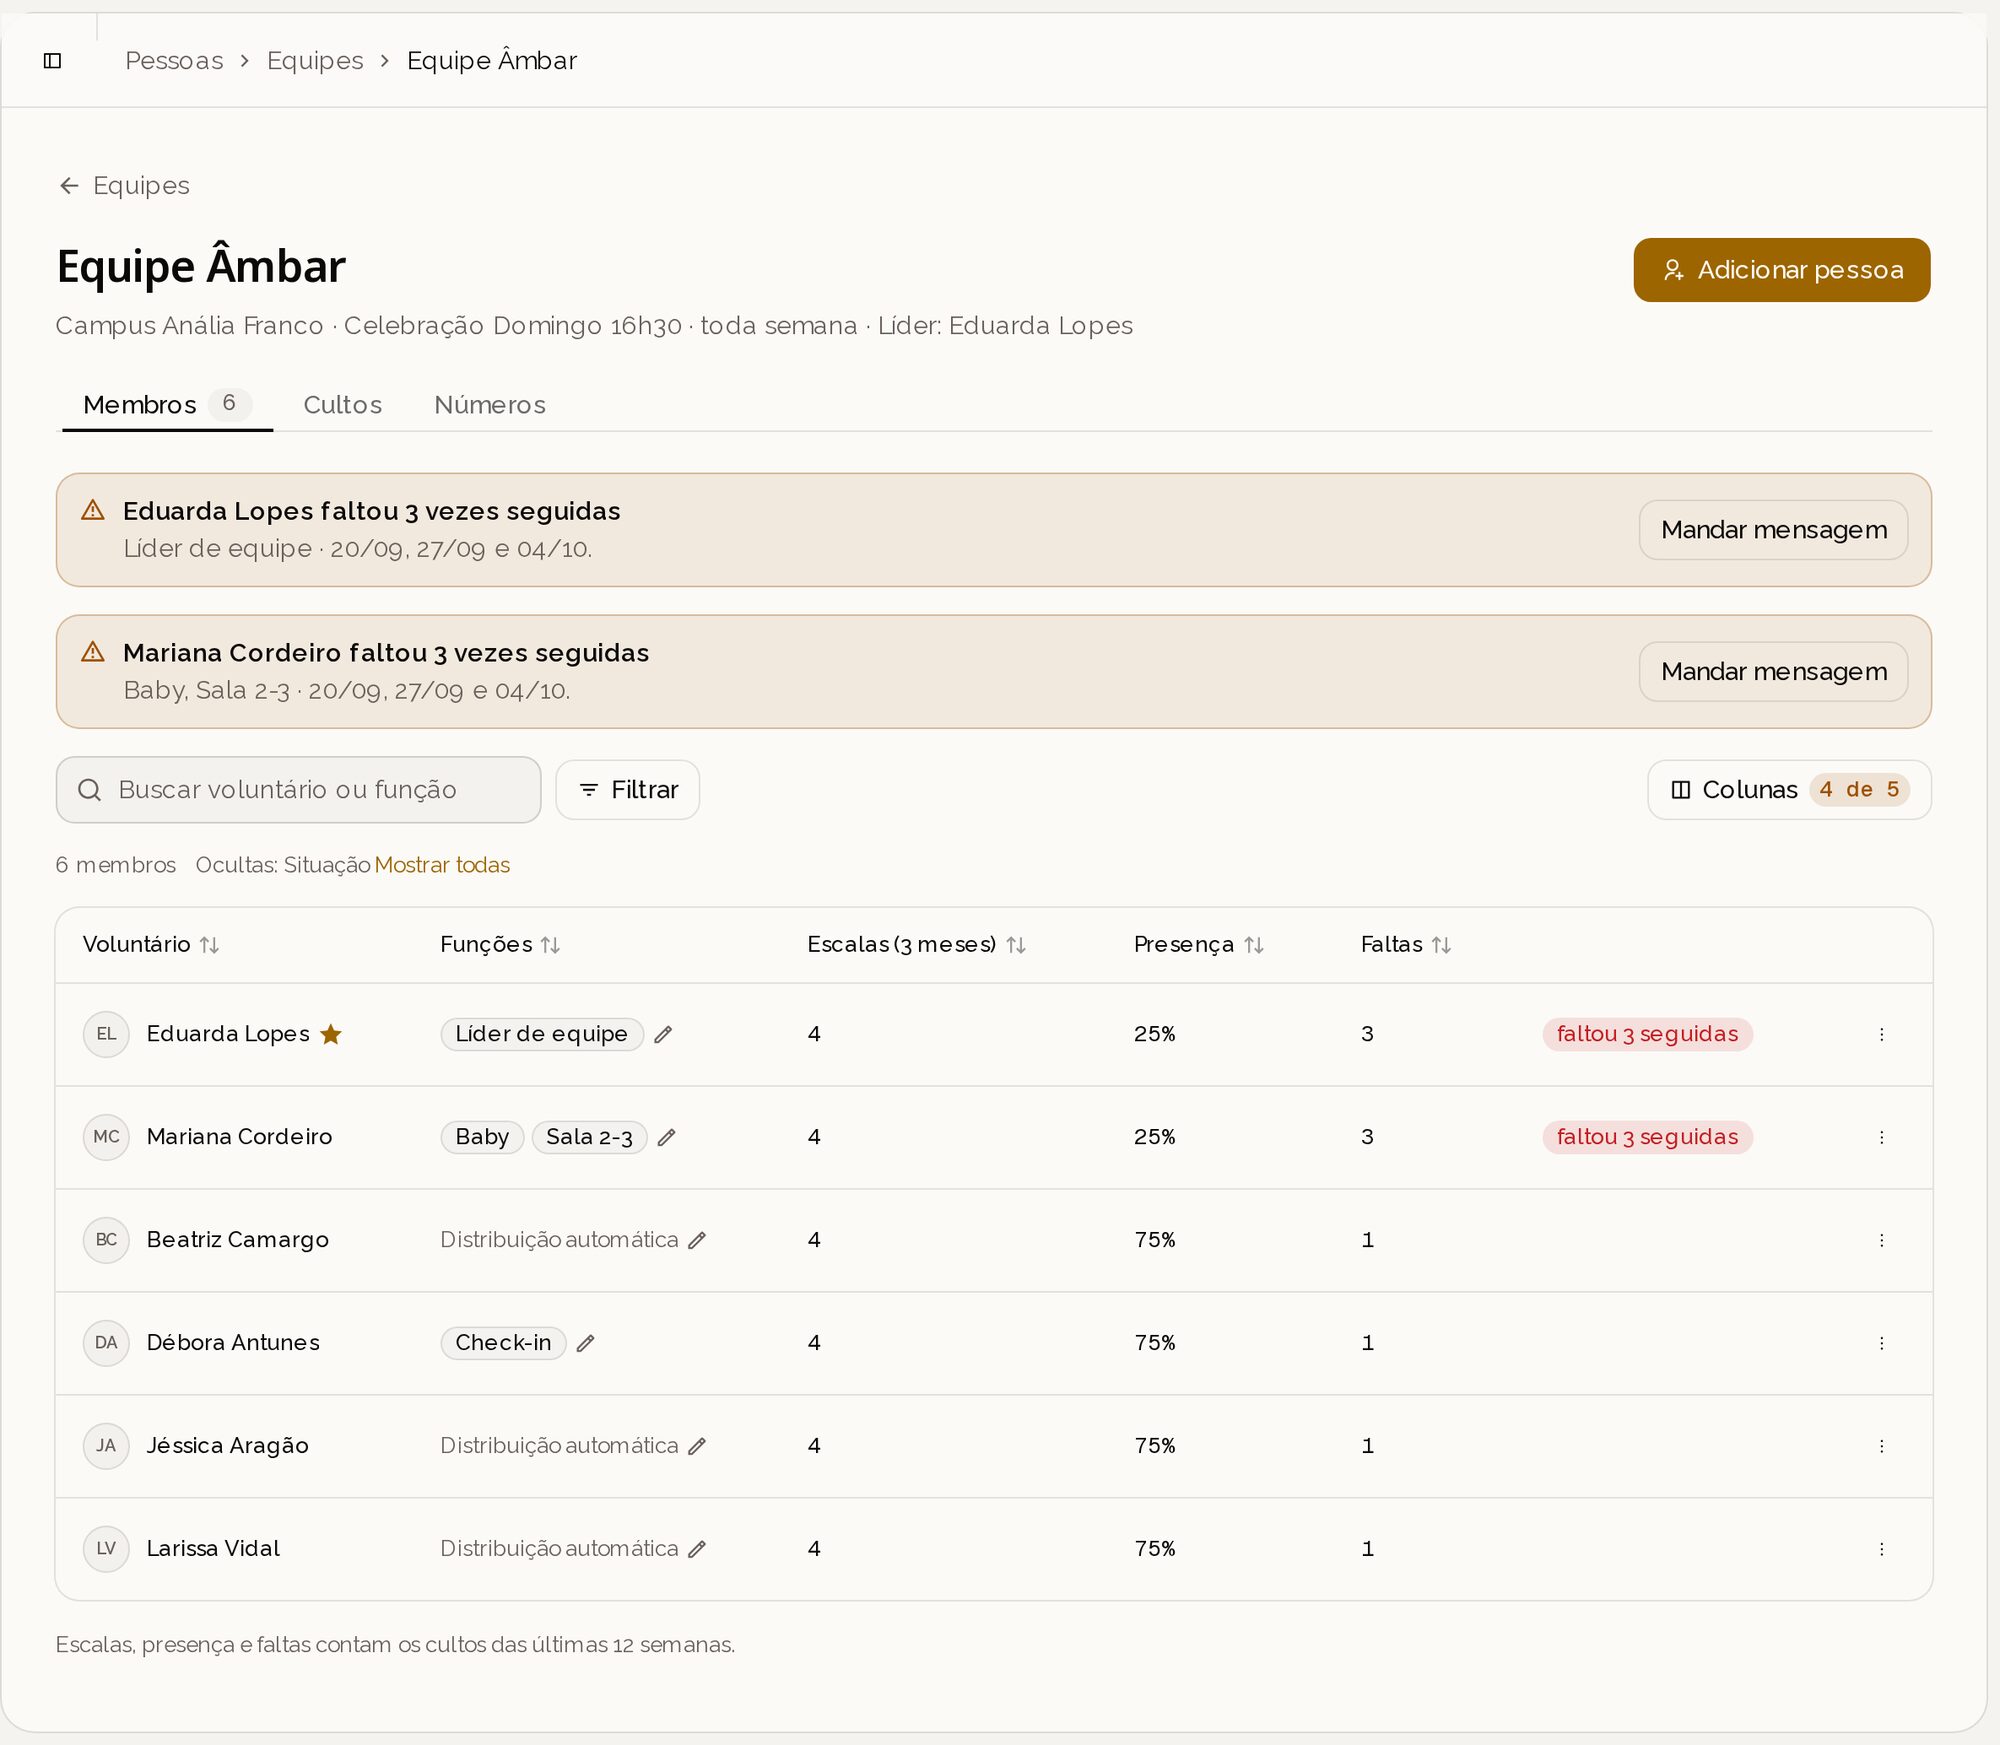The width and height of the screenshot is (2000, 1745).
Task: Open the Colunas column chooser
Action: 1789,790
